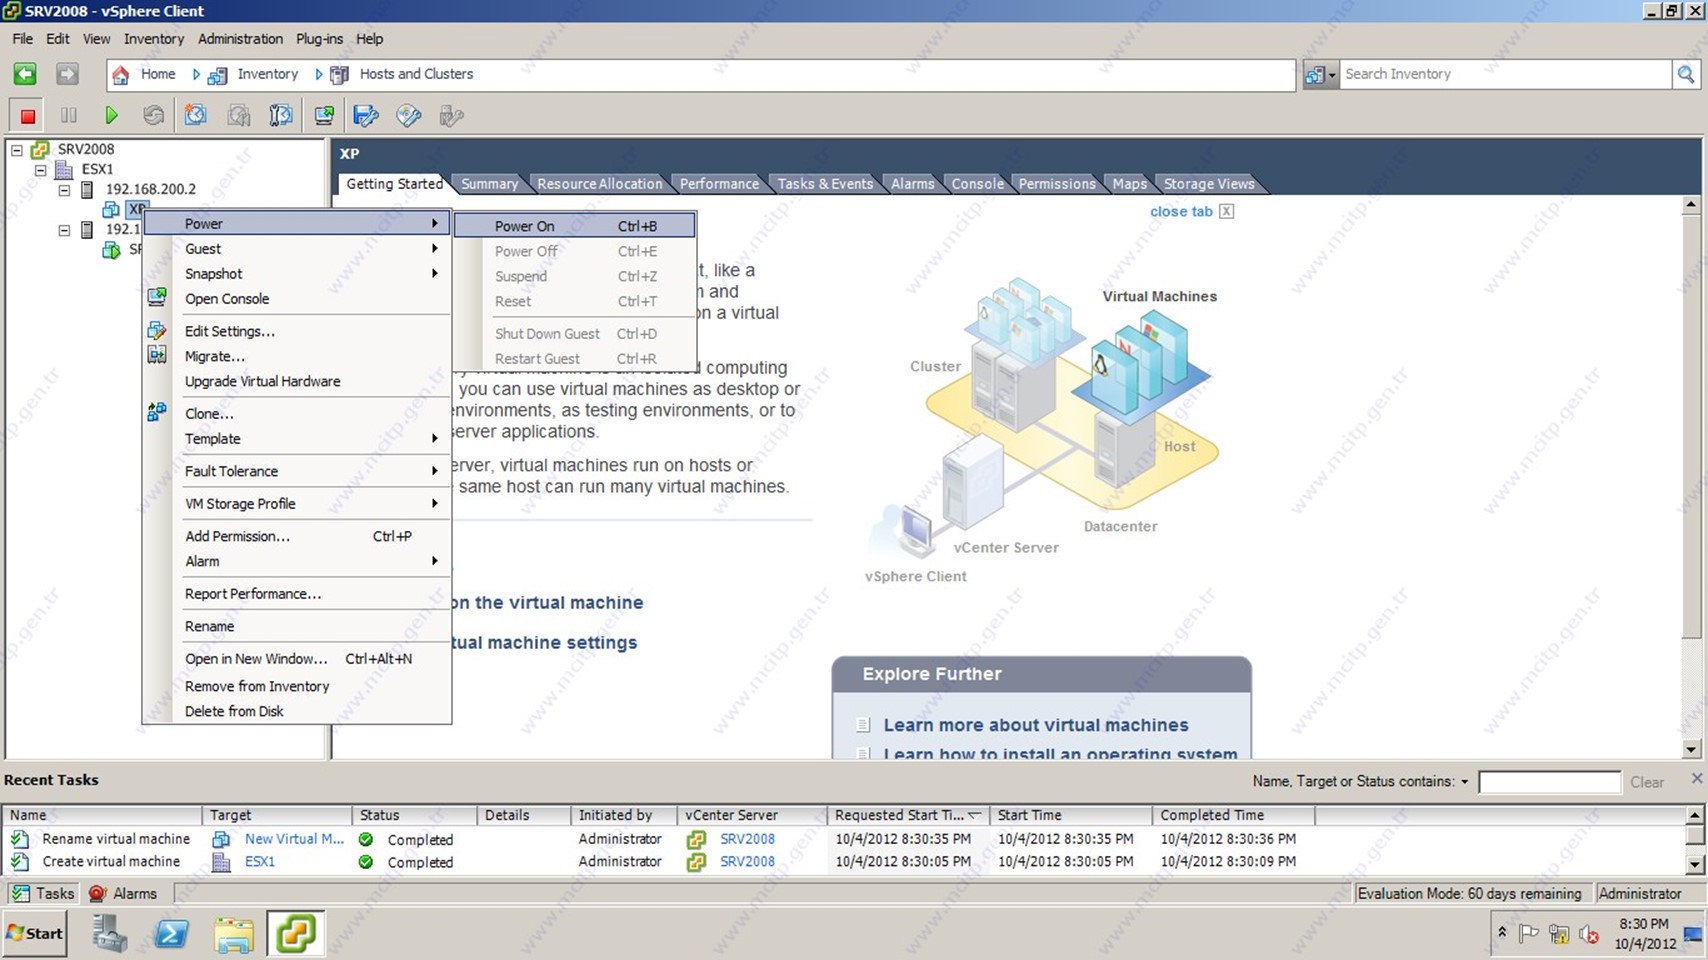Collapse the 192.168.200.2 host node
The height and width of the screenshot is (960, 1708).
pos(65,189)
